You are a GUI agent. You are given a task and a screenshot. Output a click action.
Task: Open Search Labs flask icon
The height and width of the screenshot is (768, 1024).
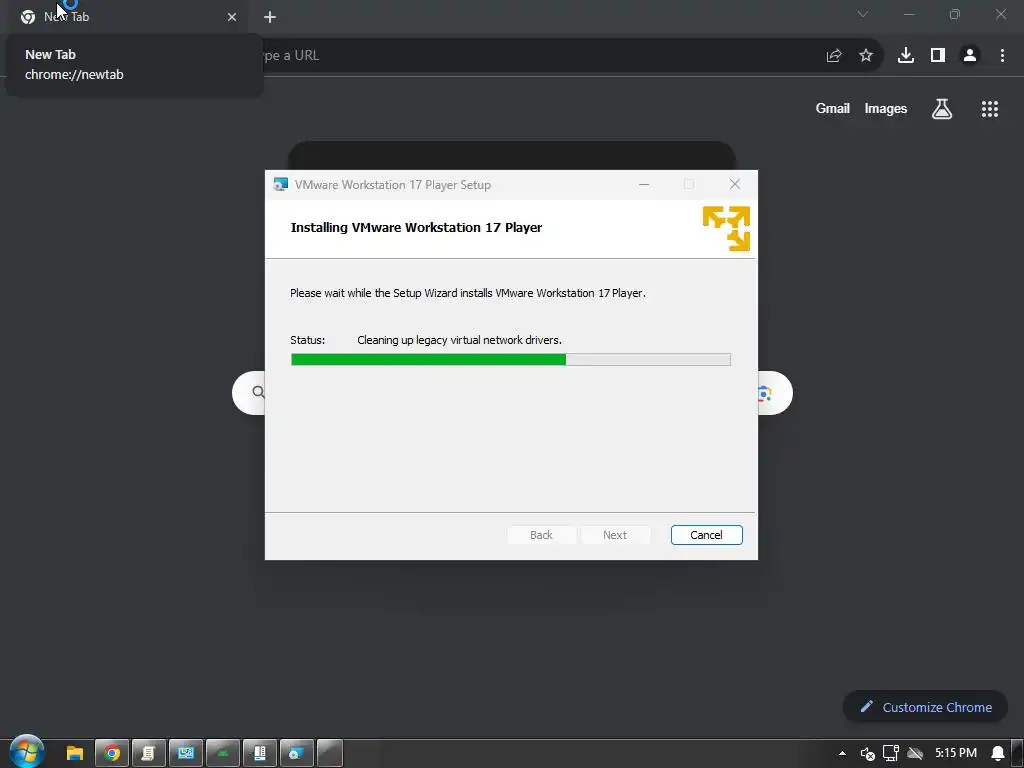point(942,108)
